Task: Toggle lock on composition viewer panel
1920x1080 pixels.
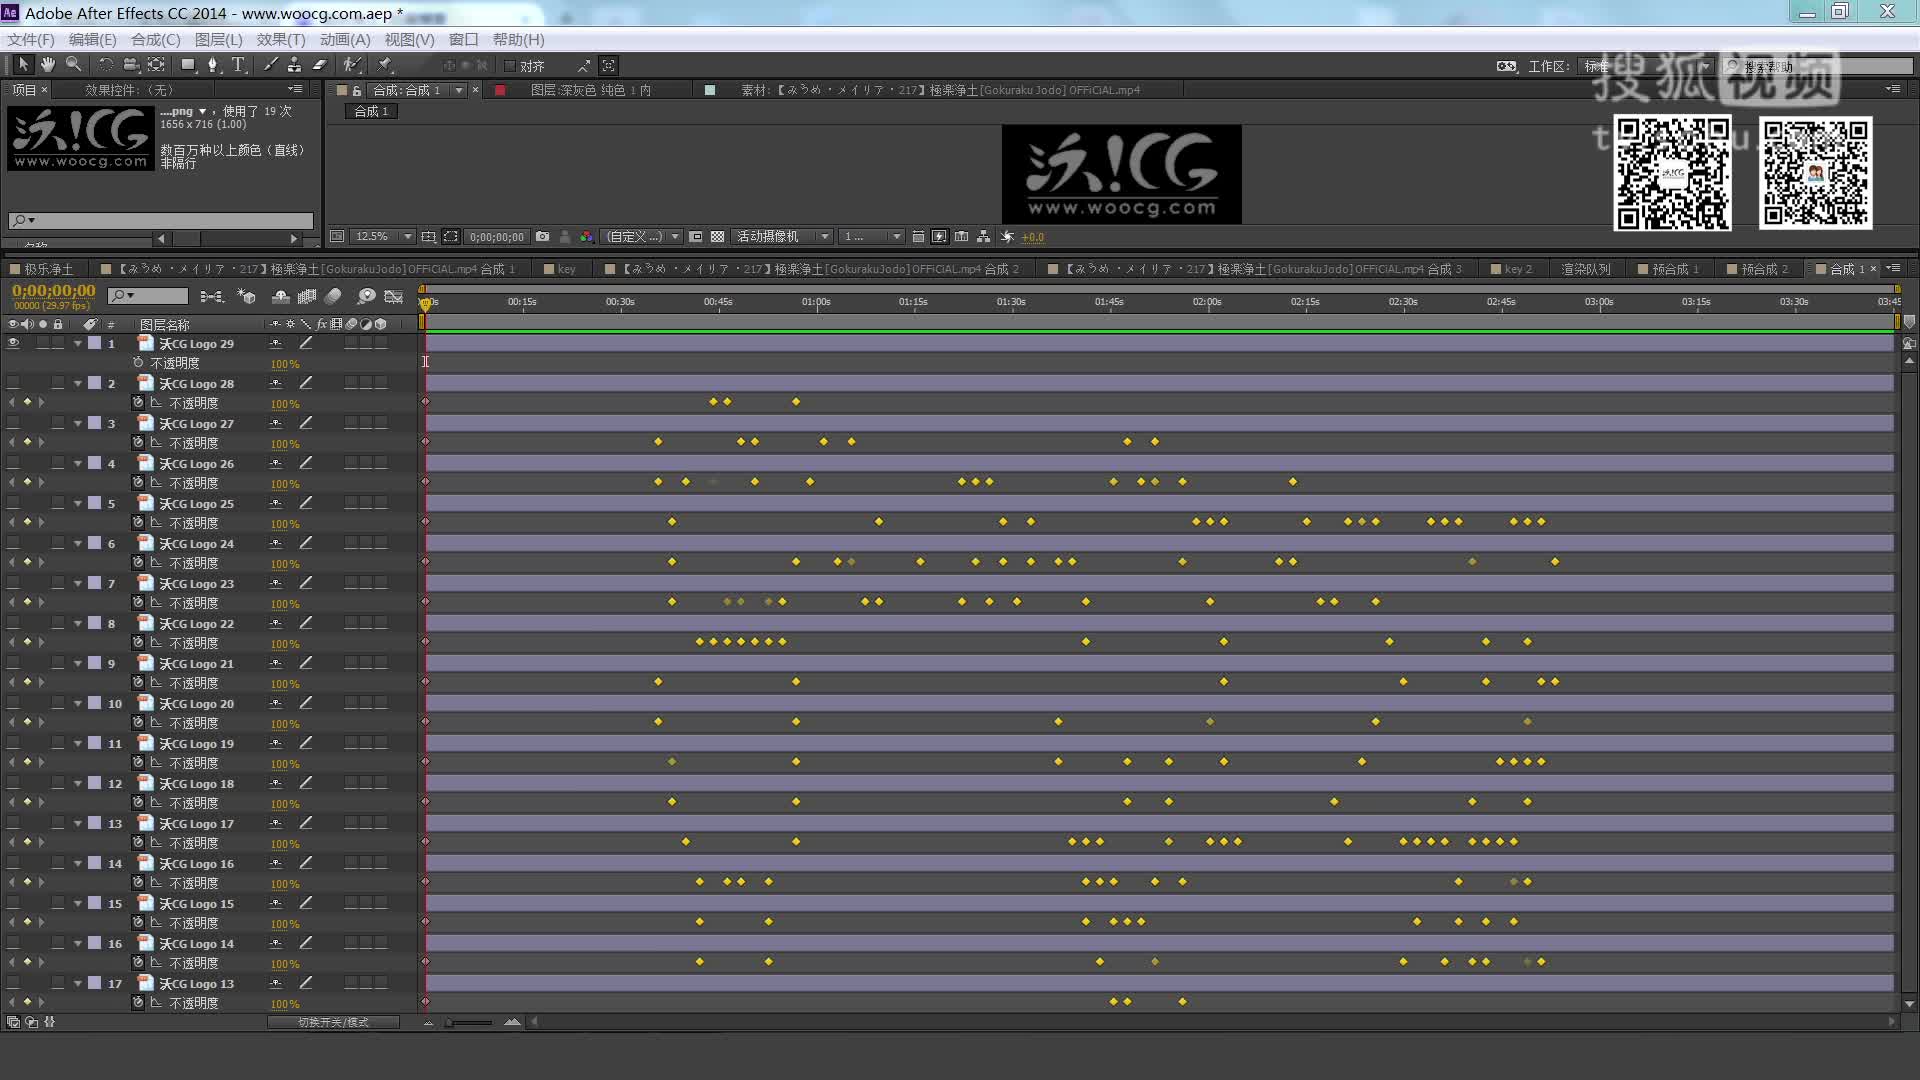Action: [x=357, y=90]
